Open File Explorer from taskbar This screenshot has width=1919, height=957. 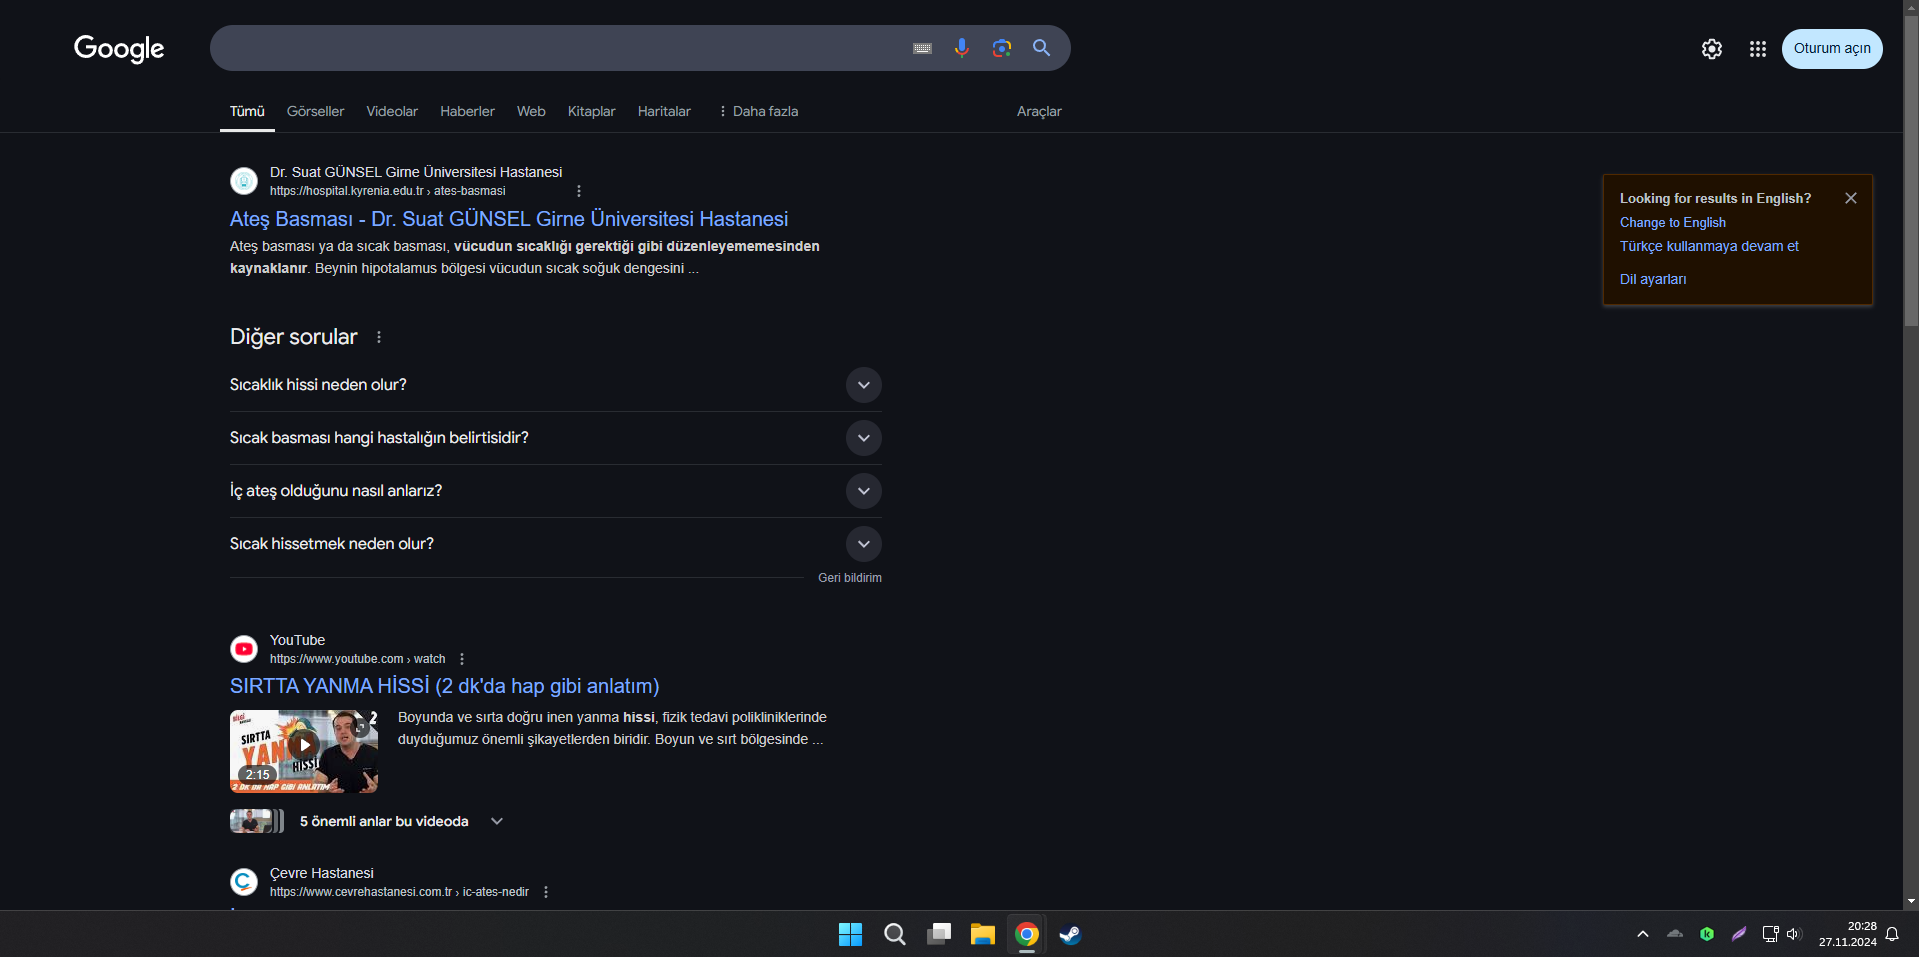click(983, 934)
